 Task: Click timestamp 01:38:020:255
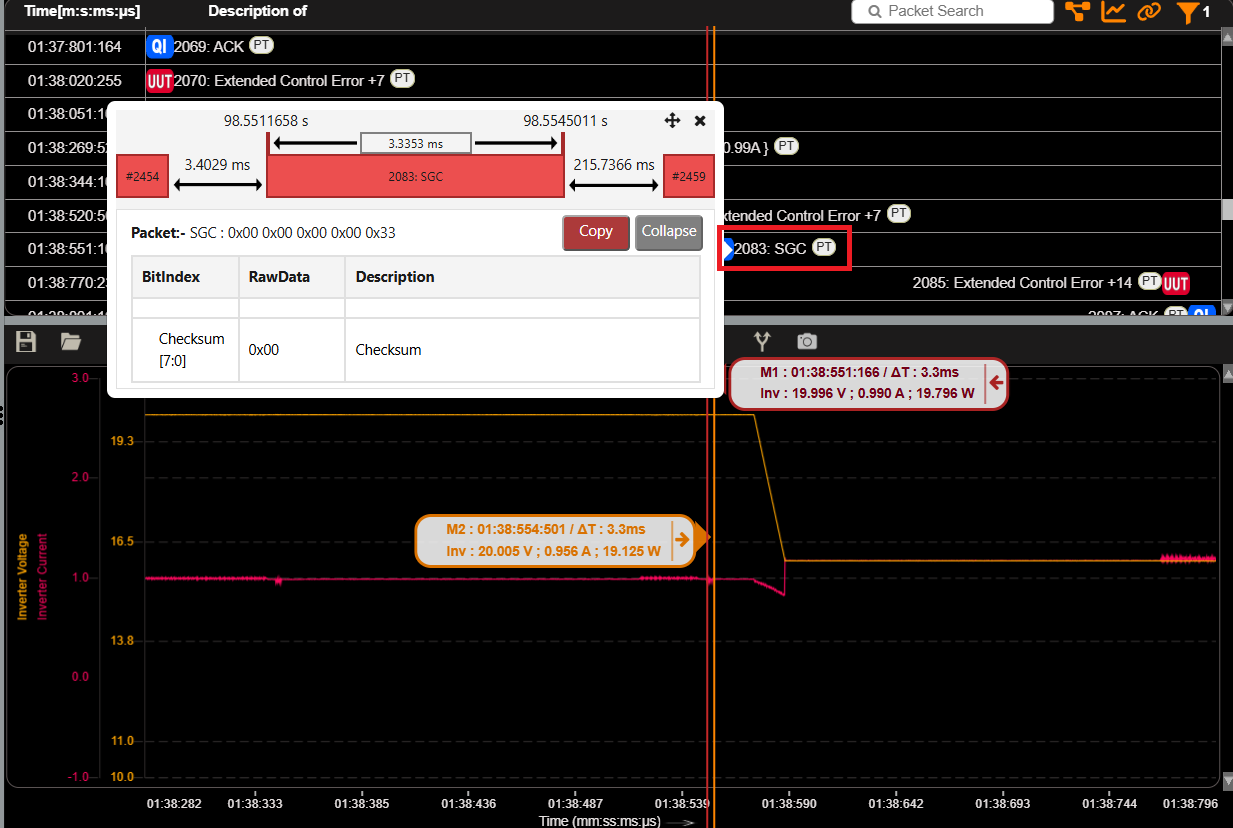[75, 81]
